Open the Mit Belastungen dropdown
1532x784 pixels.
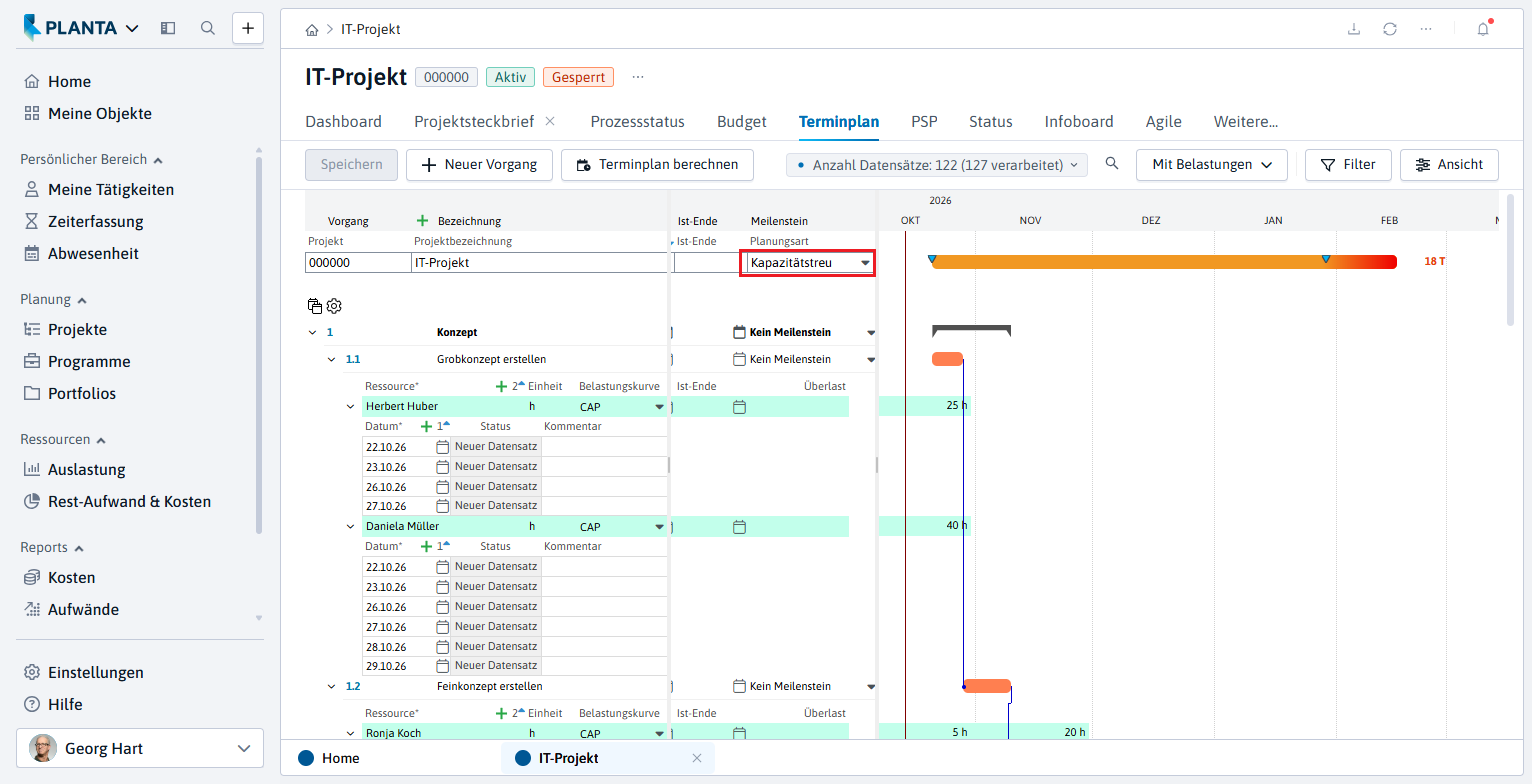[x=1211, y=165]
